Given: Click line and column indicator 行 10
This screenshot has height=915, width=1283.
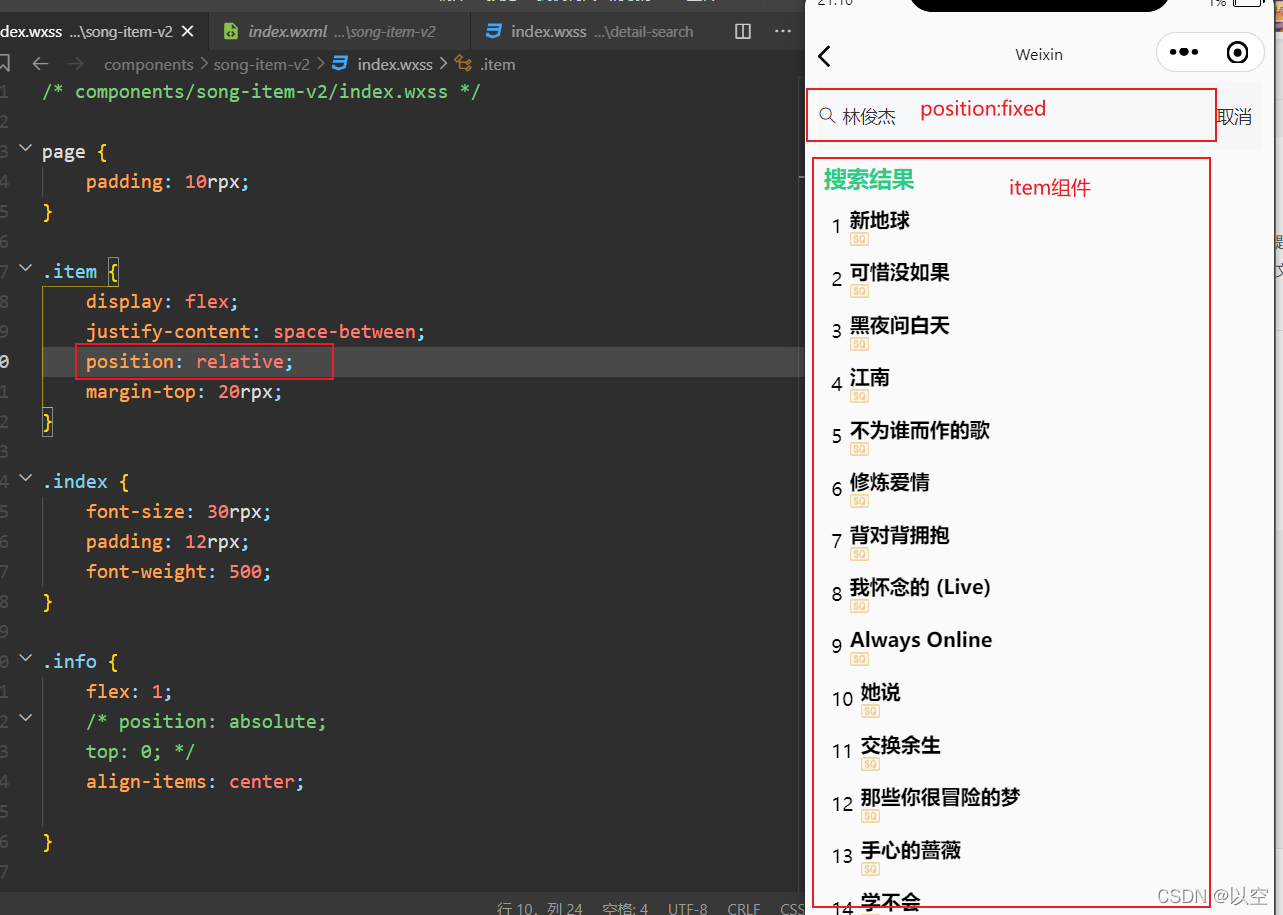Looking at the screenshot, I should tap(541, 908).
